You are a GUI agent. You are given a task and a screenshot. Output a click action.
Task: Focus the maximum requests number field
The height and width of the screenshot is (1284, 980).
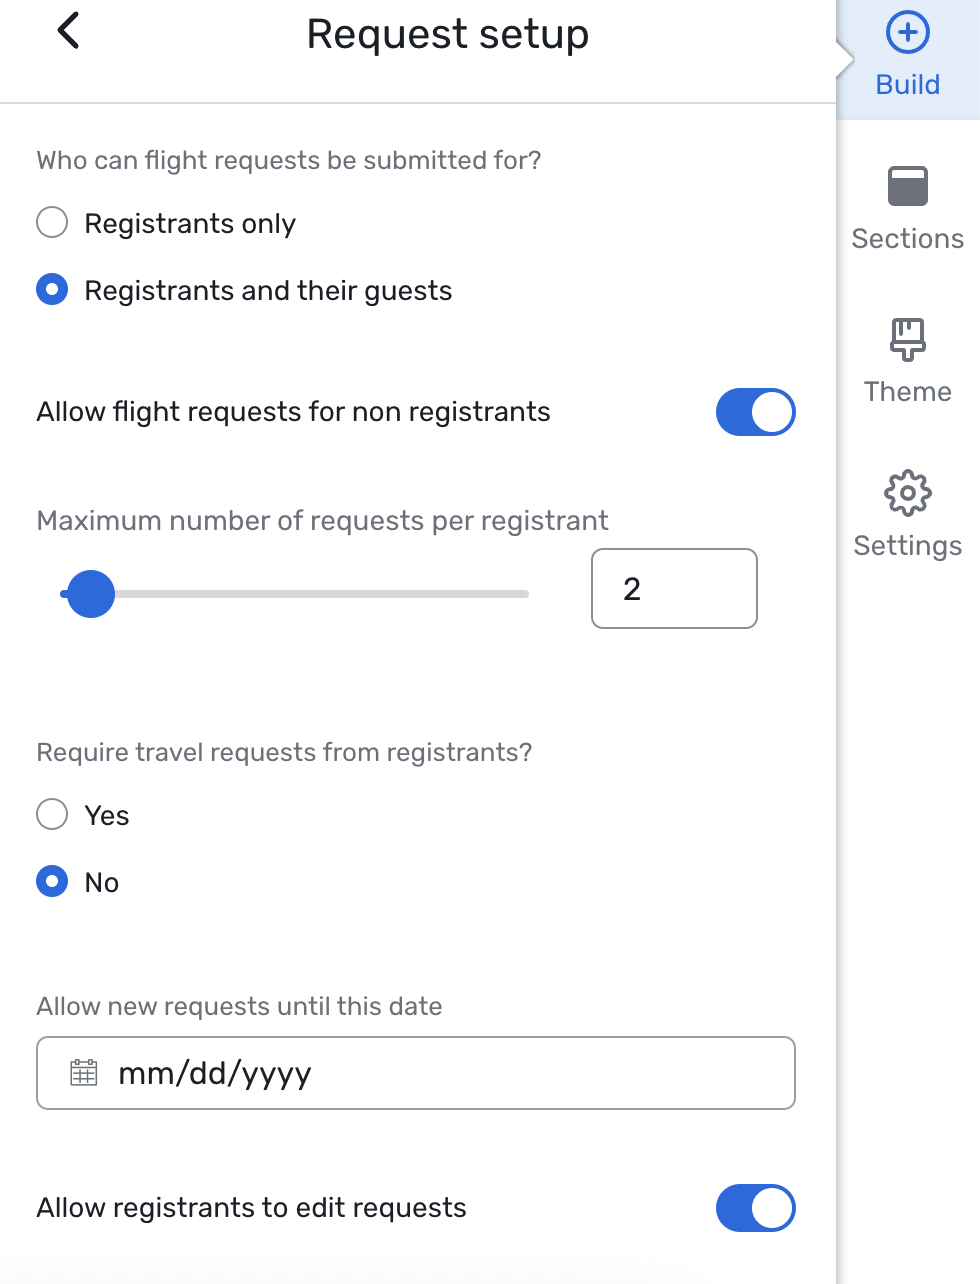[674, 589]
